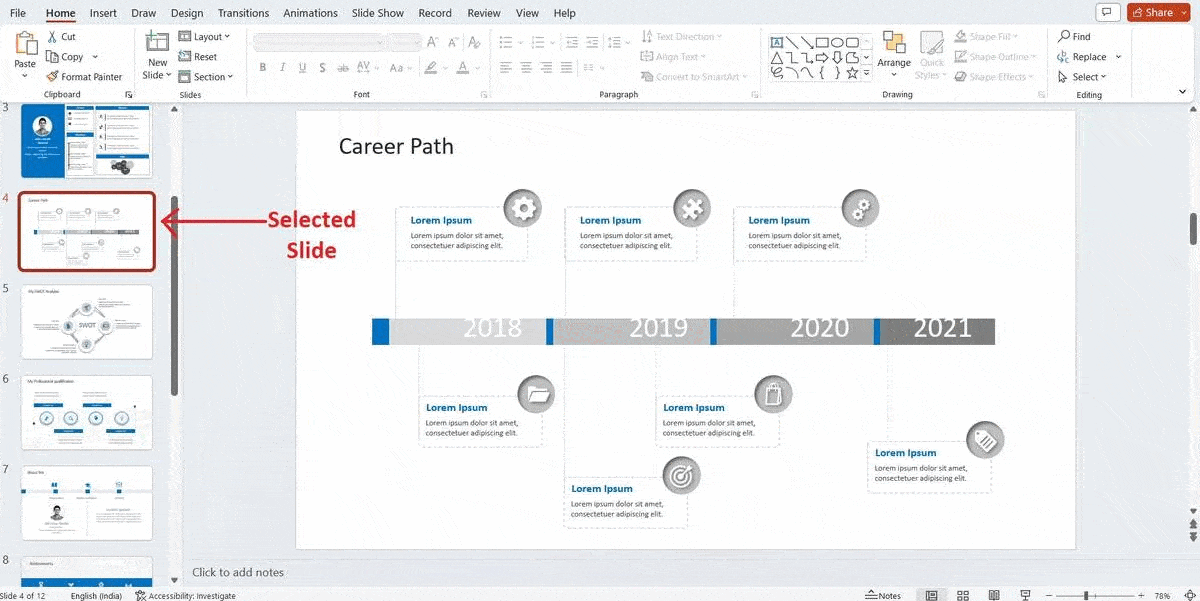Expand the Font Color dropdown arrow

pos(475,67)
